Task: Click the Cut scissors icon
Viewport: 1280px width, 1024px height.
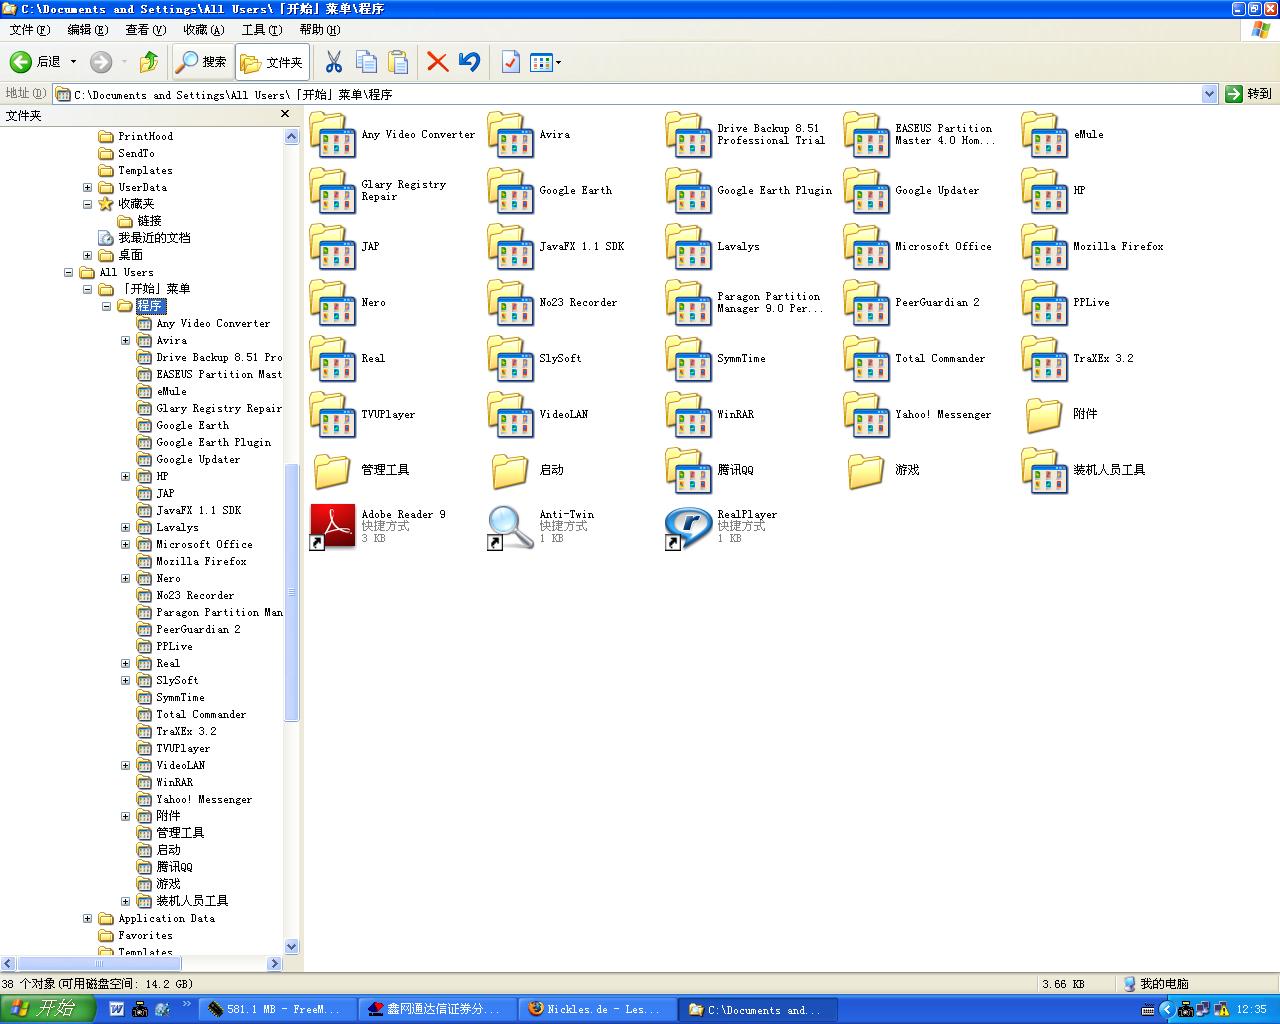Action: pyautogui.click(x=334, y=62)
